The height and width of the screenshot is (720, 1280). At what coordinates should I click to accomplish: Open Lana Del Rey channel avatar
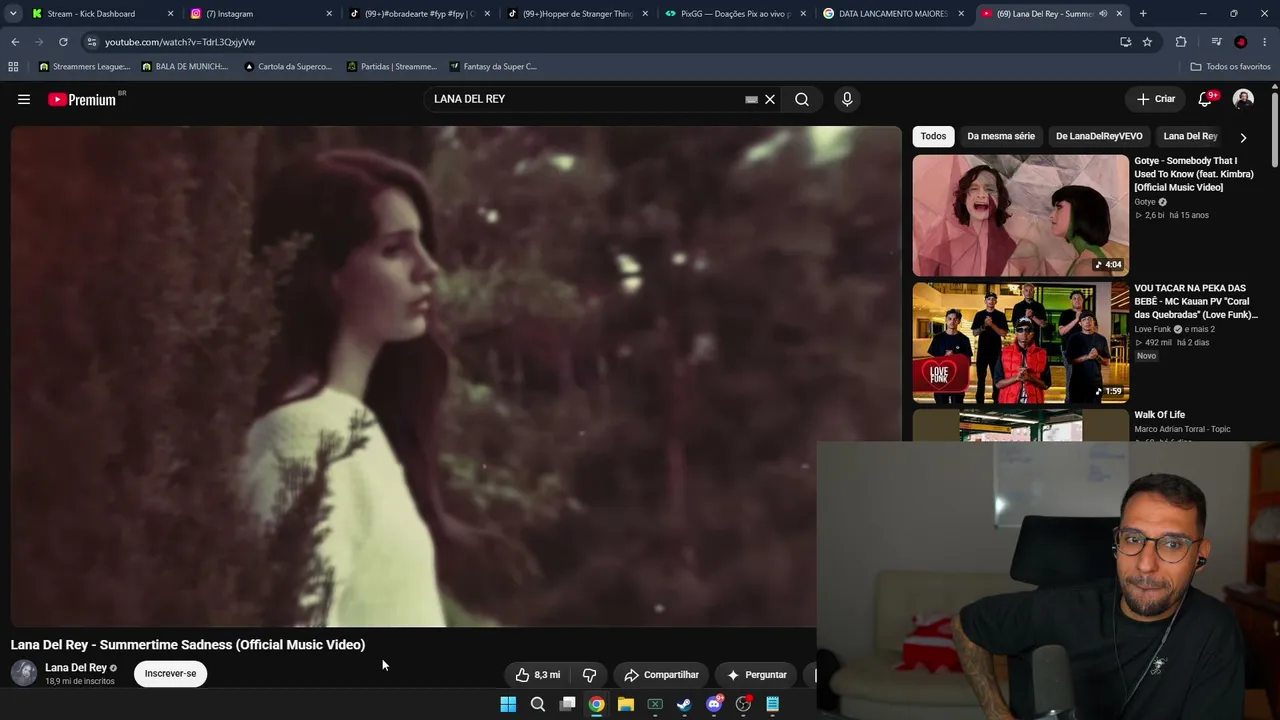24,673
